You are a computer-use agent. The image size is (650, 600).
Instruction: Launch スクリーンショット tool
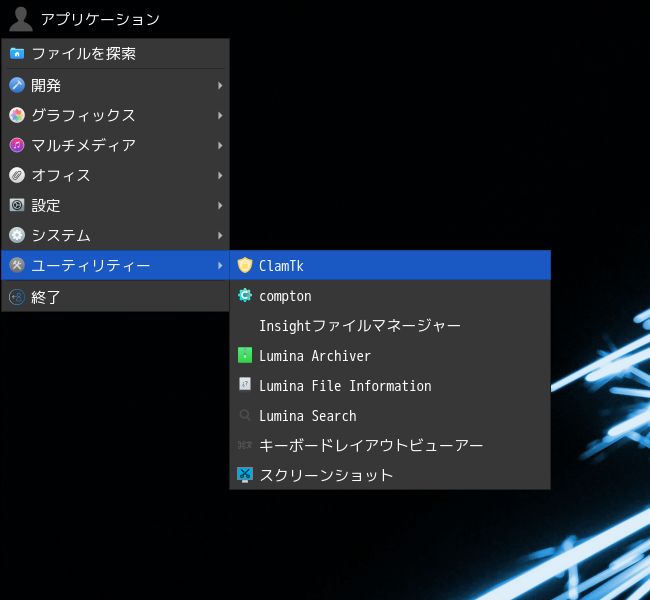390,475
